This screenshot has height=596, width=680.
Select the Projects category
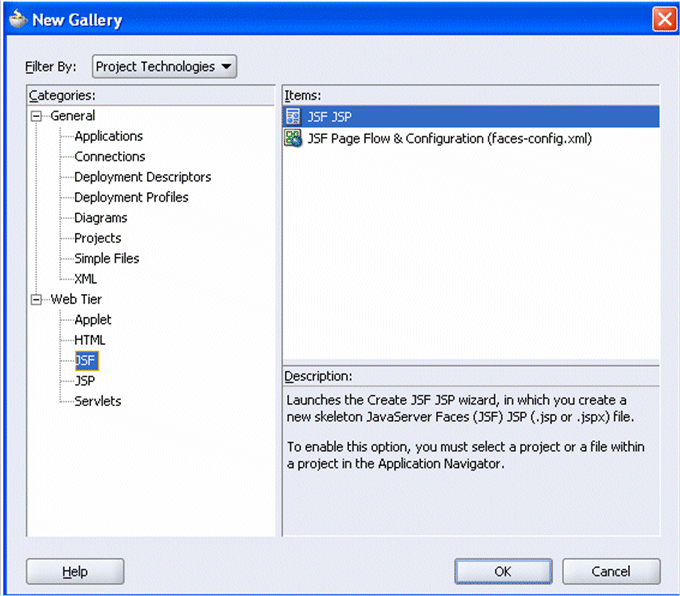click(98, 238)
